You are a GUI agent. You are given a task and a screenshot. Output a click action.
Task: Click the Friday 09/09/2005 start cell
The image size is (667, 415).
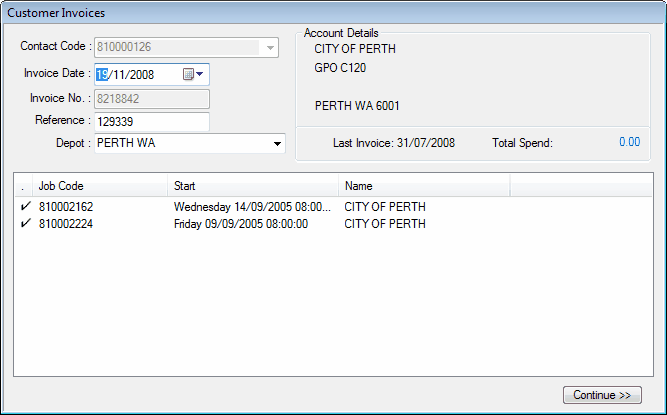coord(240,224)
